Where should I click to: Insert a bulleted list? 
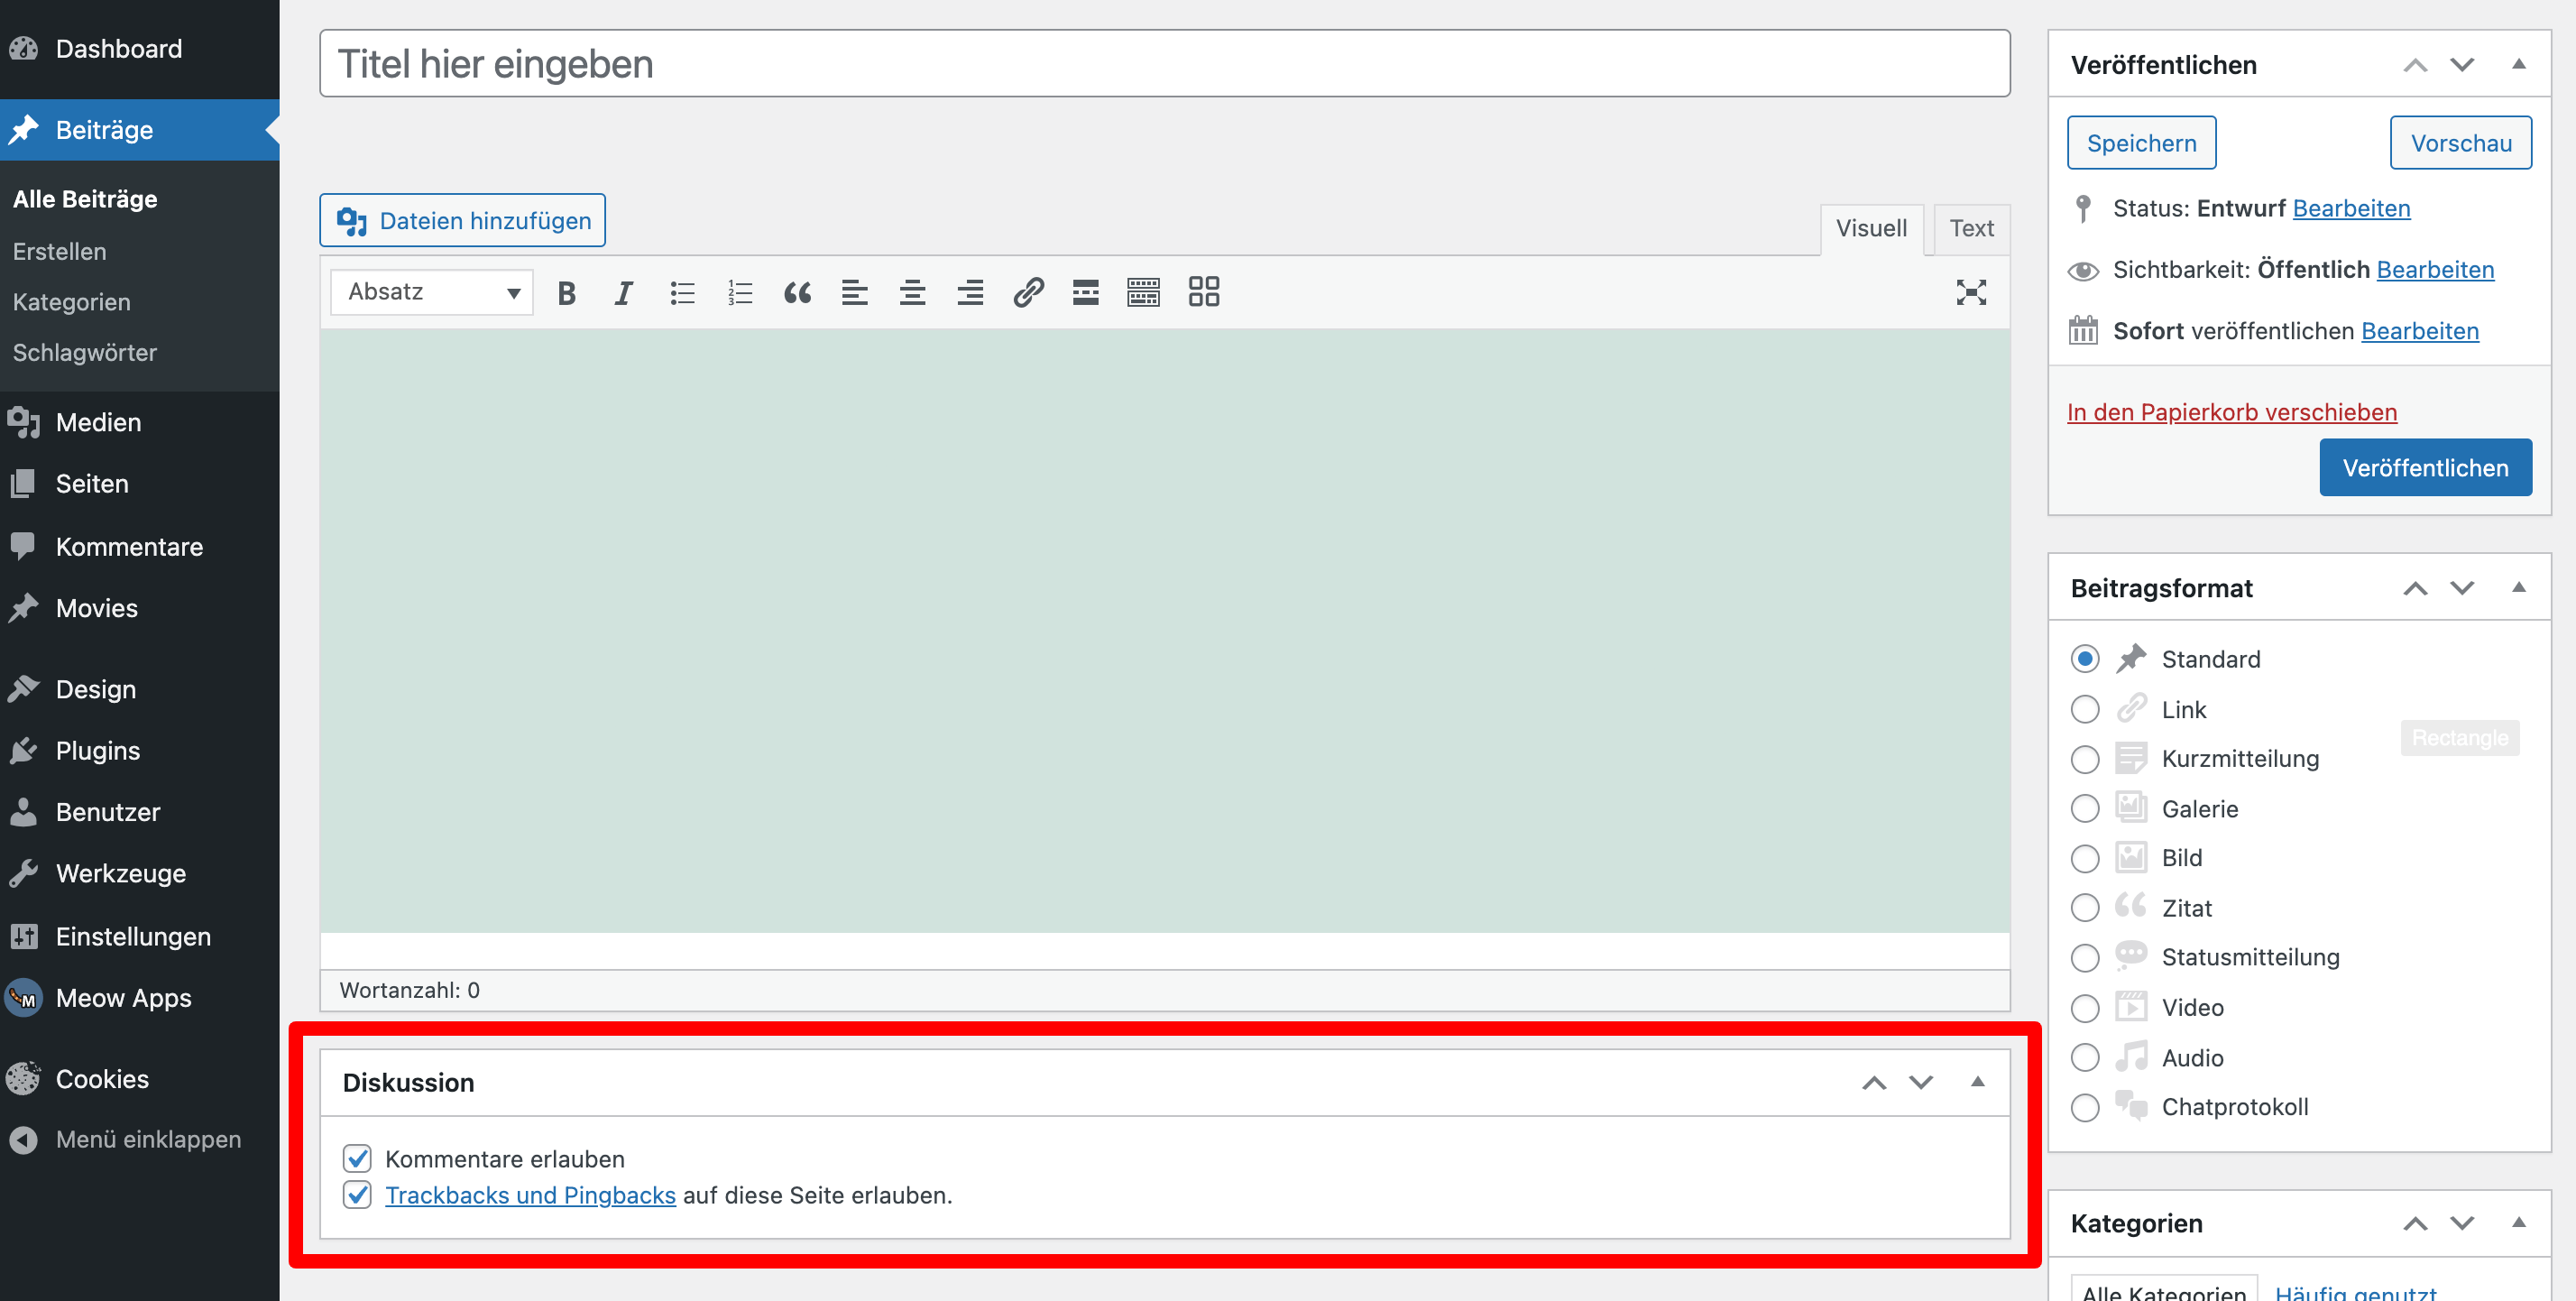(x=682, y=292)
